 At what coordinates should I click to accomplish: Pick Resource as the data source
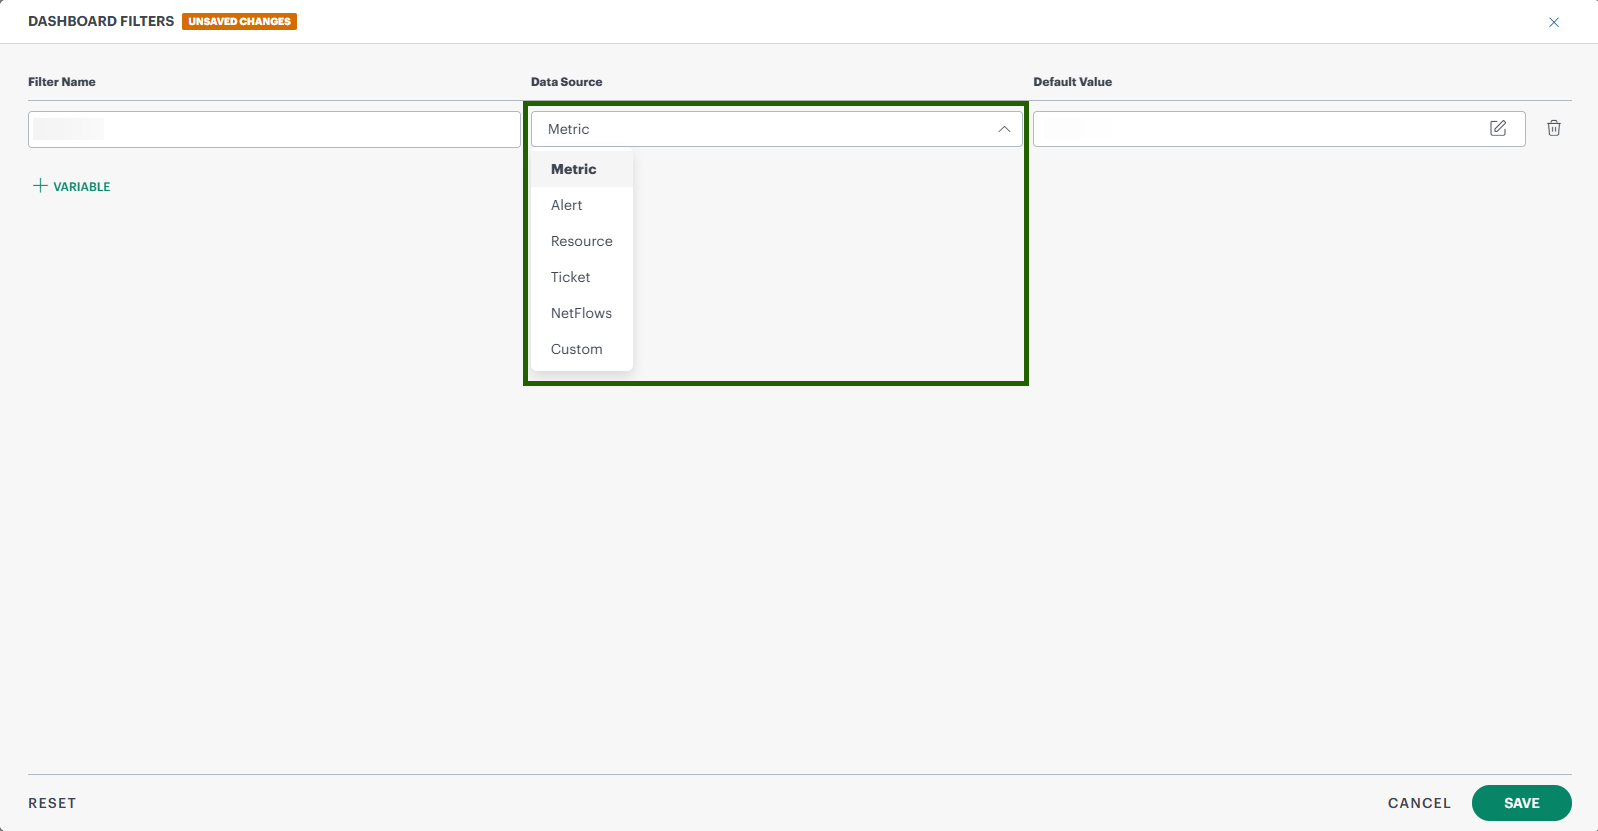pos(581,241)
